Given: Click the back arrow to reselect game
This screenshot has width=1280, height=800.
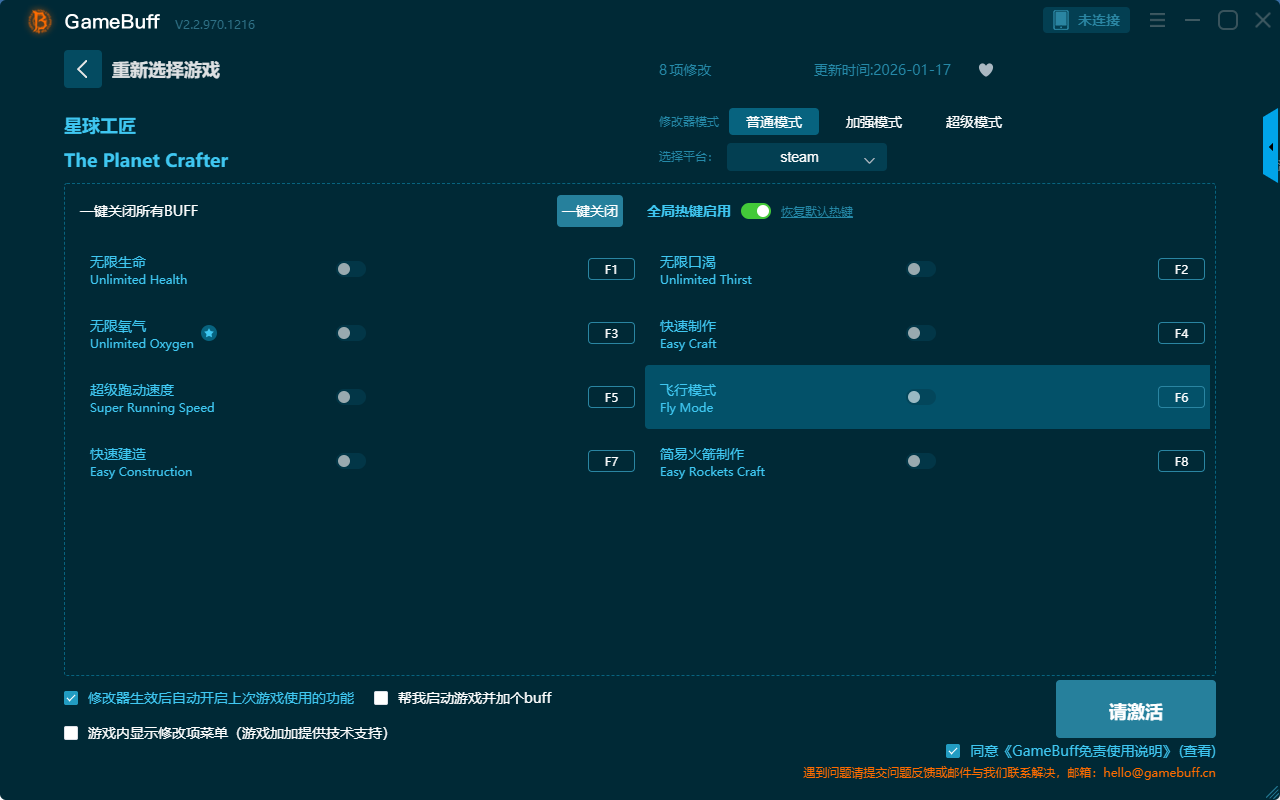Looking at the screenshot, I should point(83,69).
